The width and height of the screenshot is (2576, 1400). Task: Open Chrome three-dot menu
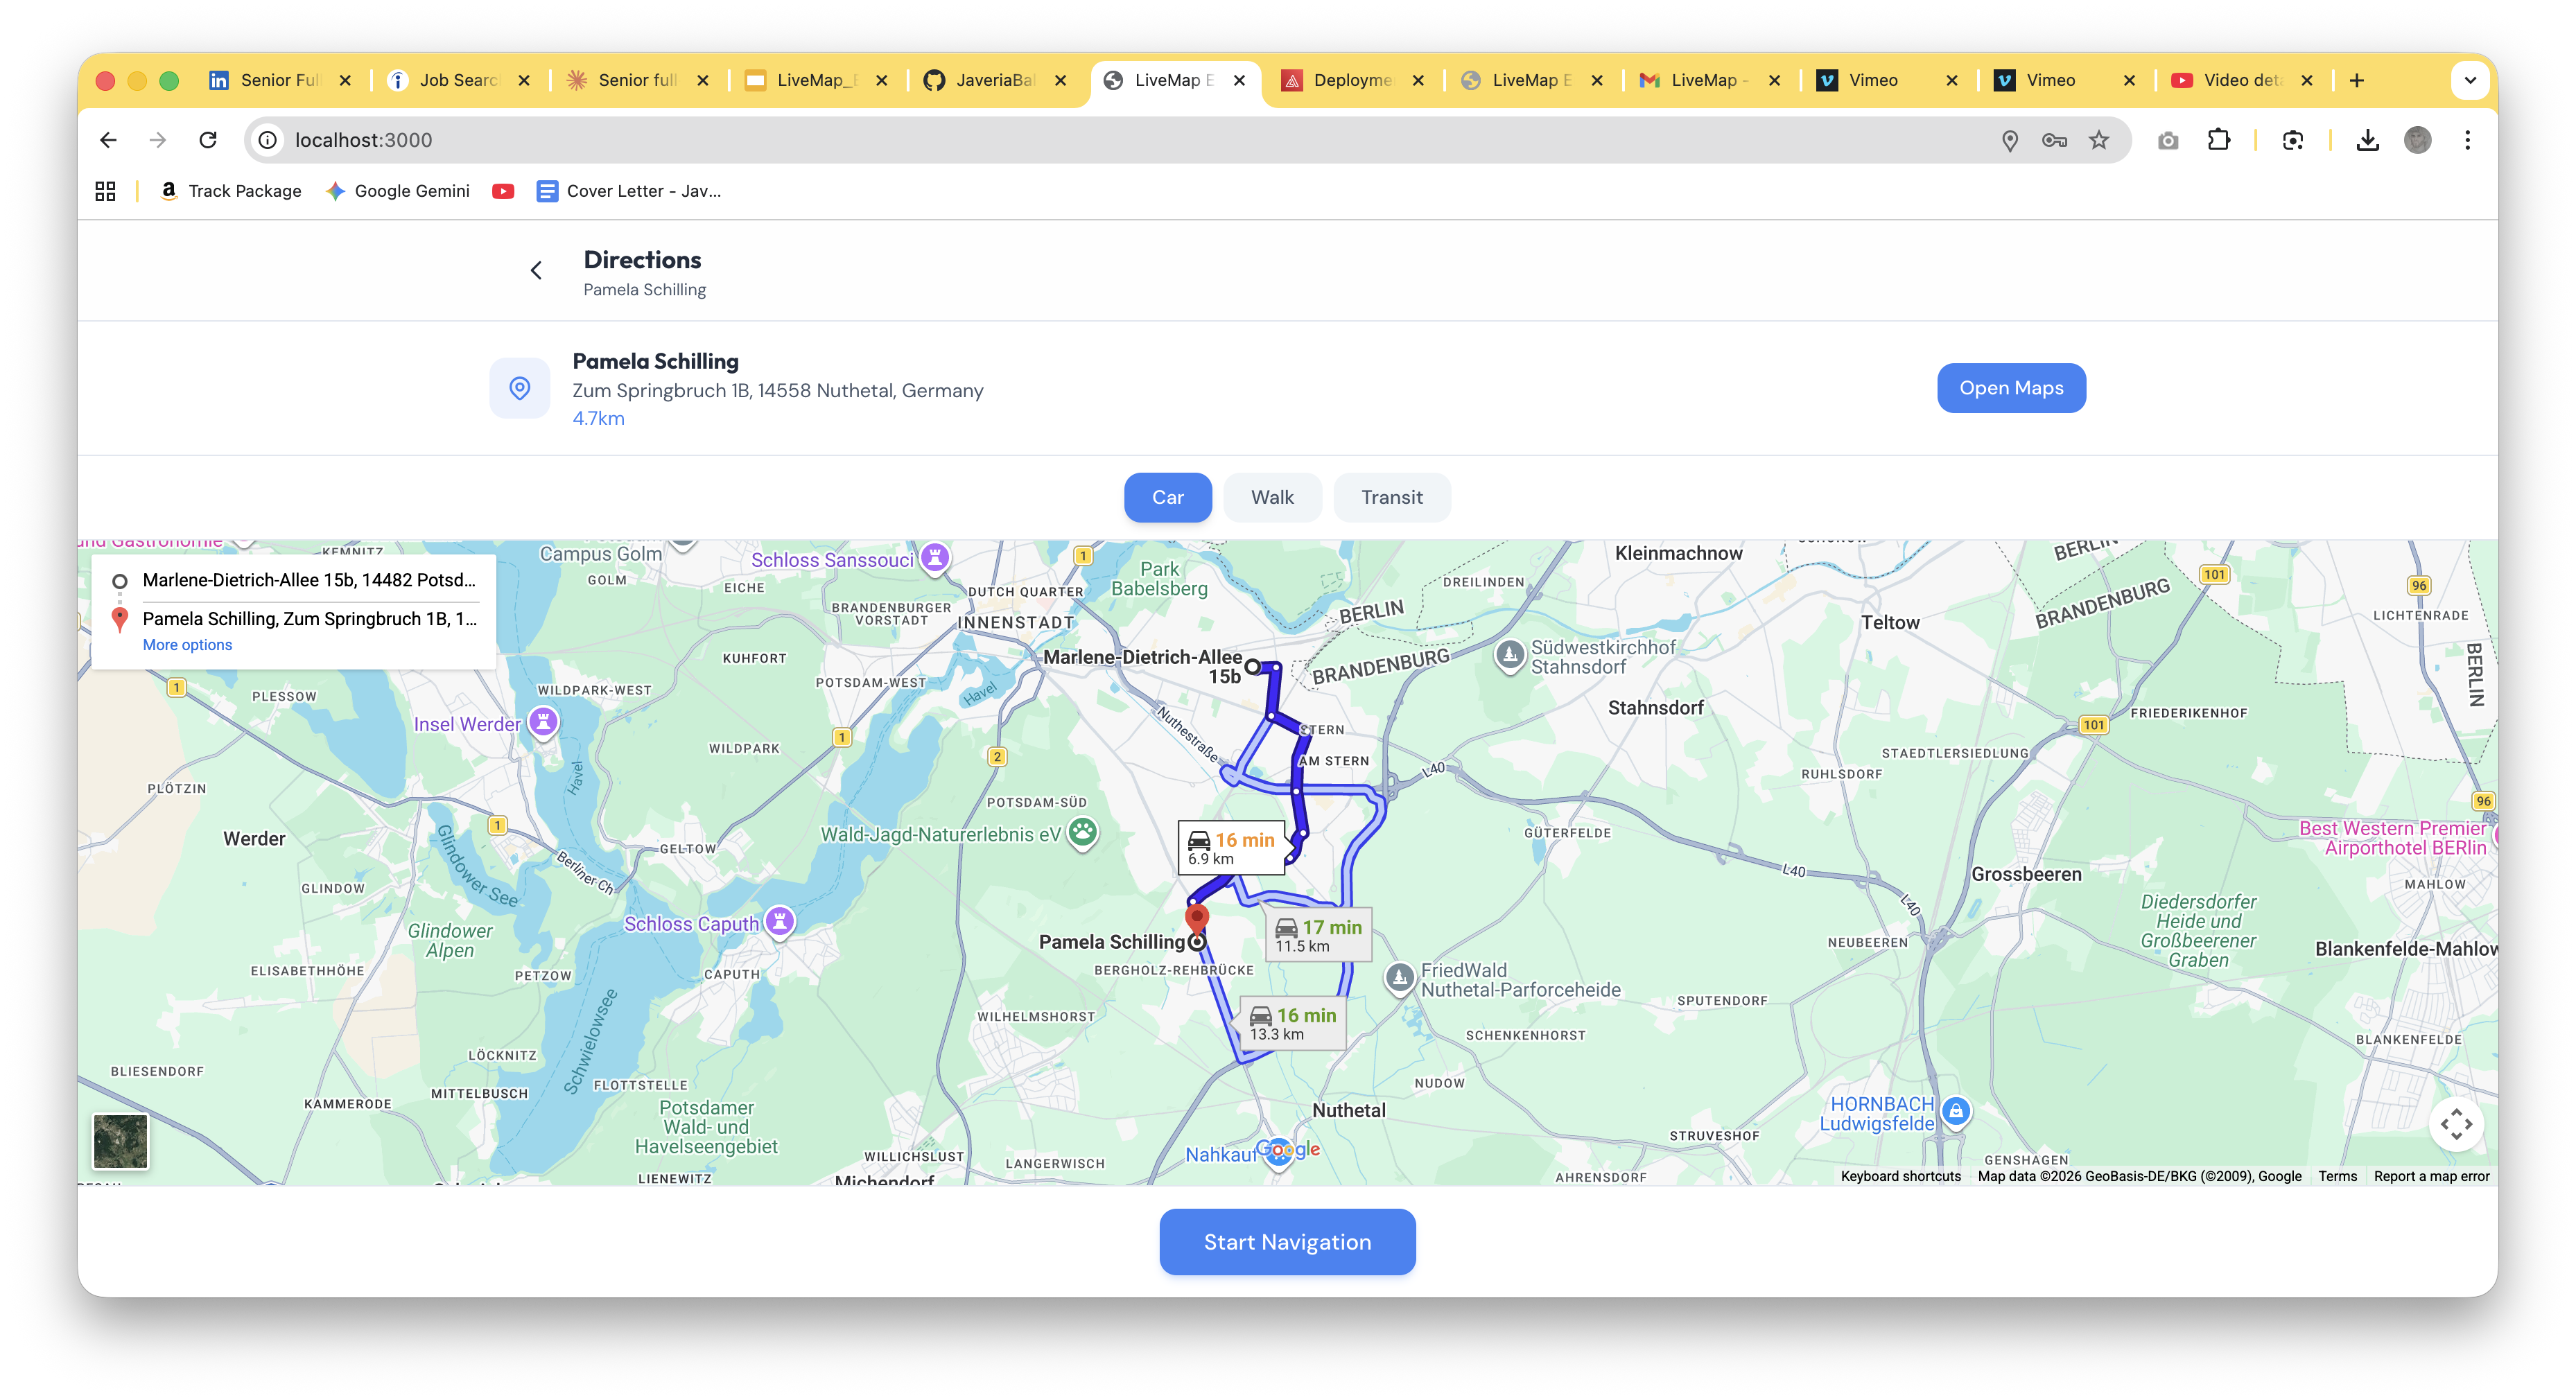tap(2467, 140)
